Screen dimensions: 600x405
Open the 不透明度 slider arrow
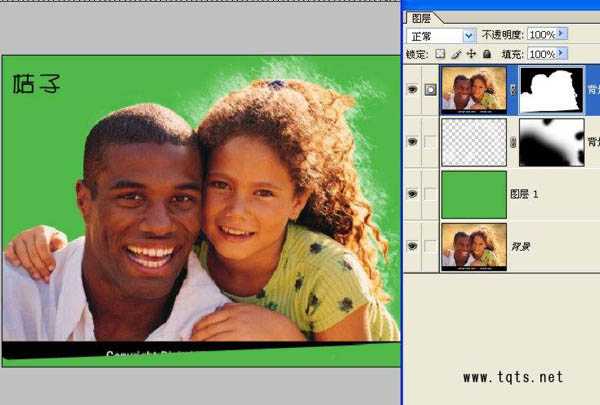click(x=561, y=34)
